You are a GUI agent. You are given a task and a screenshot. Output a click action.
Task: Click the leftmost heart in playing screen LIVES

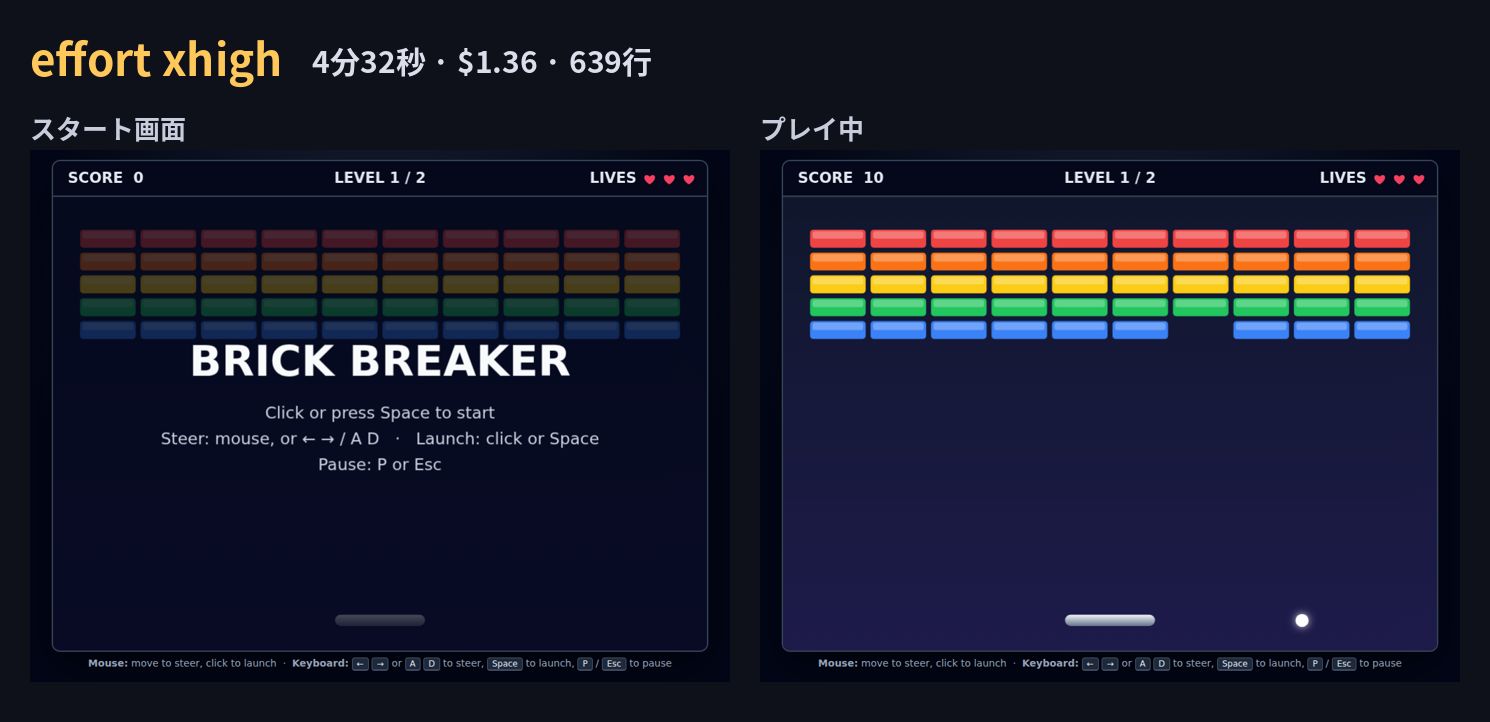(x=1380, y=179)
